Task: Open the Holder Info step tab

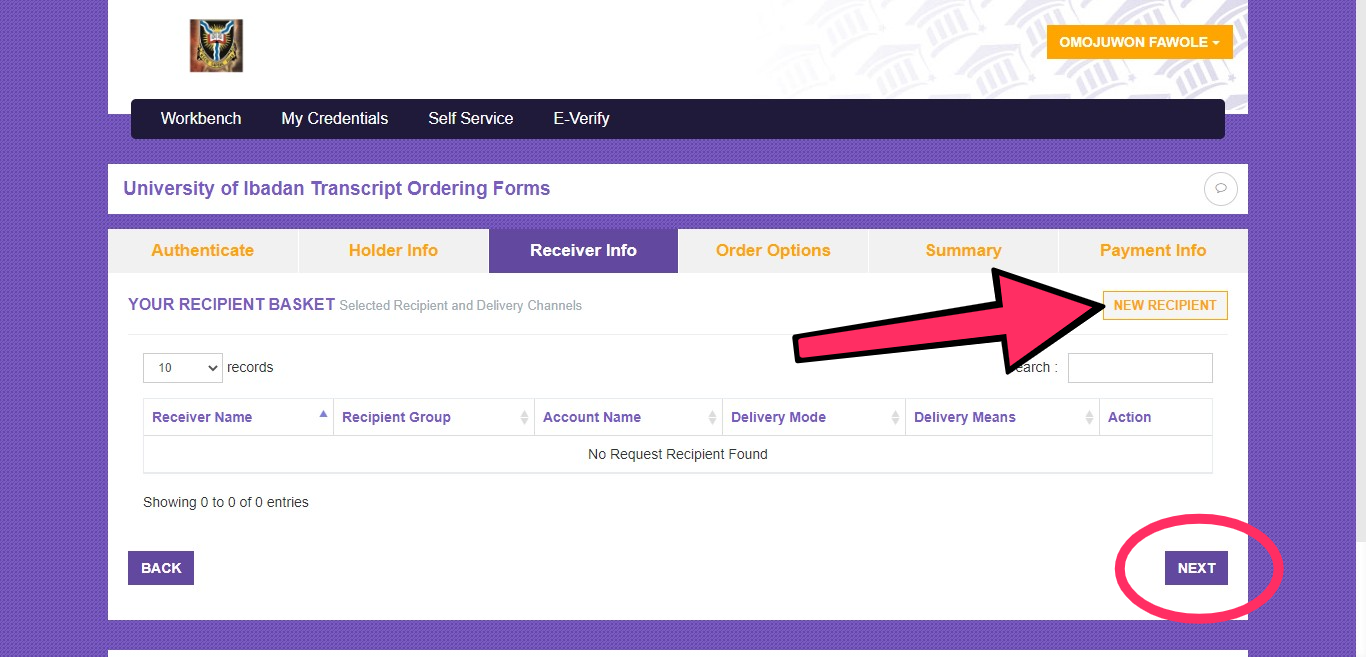Action: [x=393, y=250]
